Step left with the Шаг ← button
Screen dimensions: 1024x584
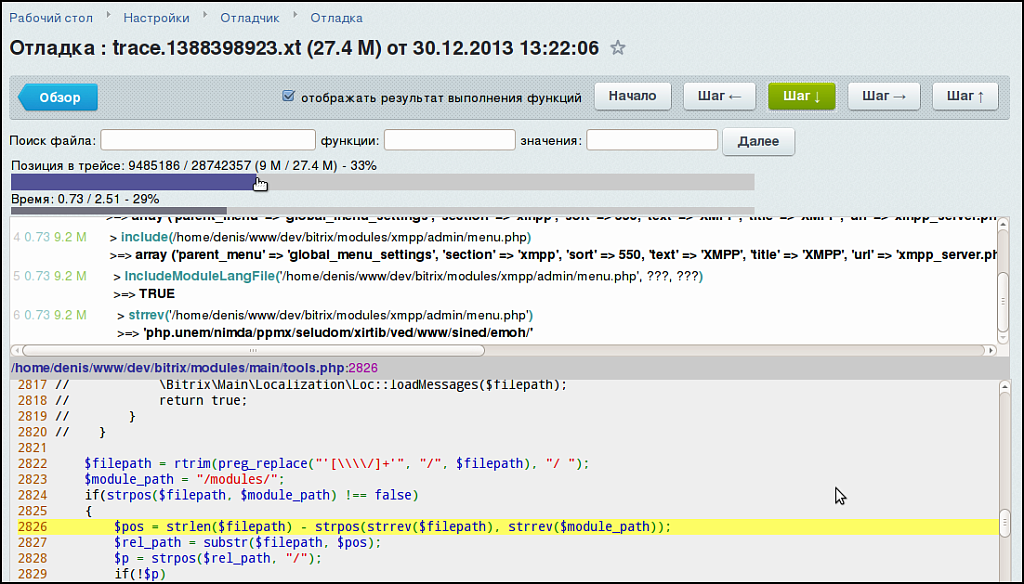[719, 96]
